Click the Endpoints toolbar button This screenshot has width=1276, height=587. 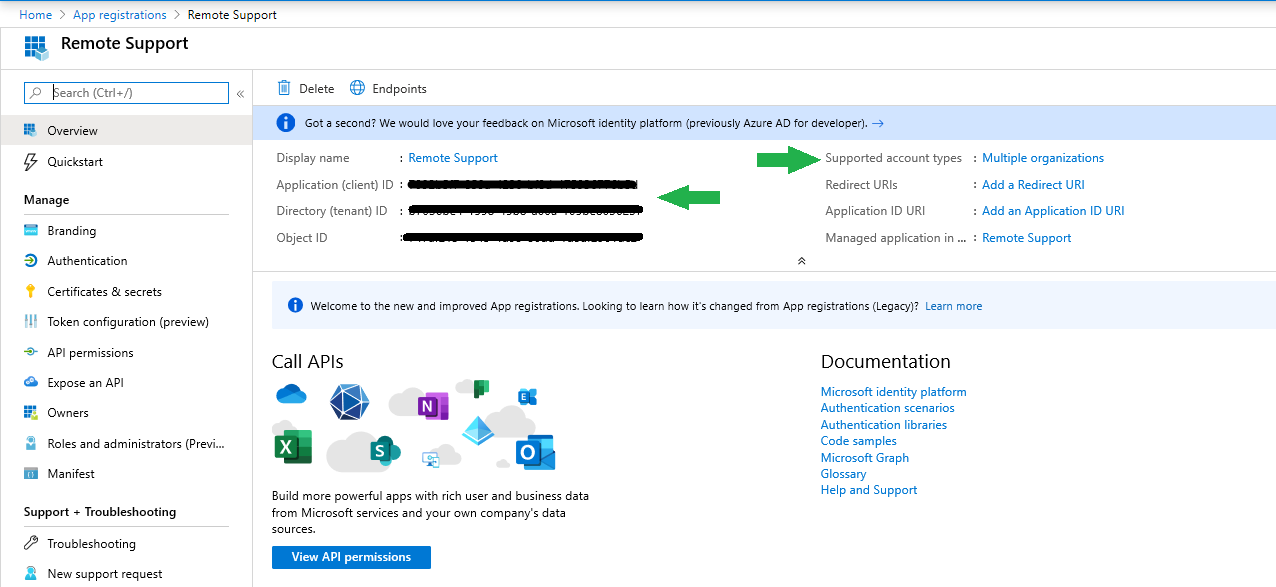388,89
